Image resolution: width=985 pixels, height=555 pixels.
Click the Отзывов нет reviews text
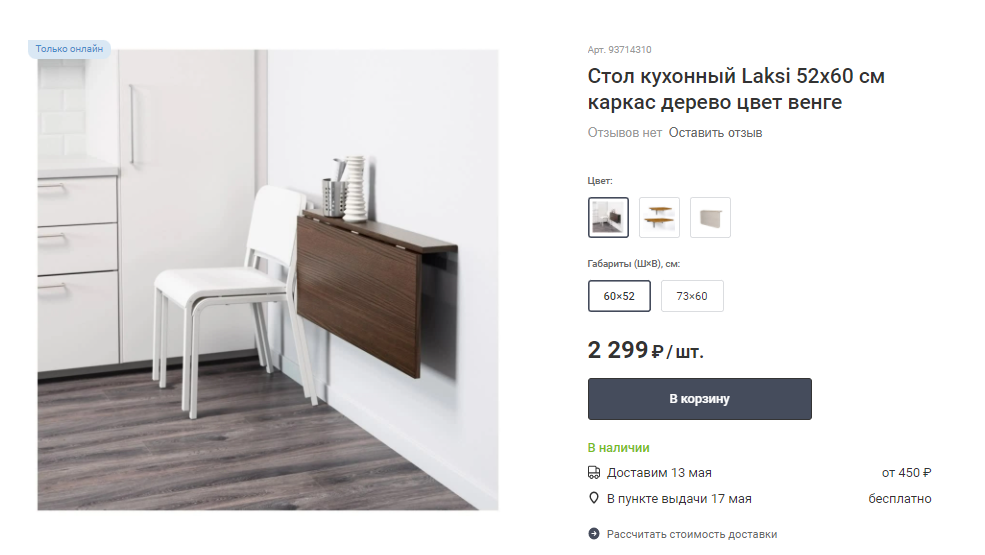[624, 133]
